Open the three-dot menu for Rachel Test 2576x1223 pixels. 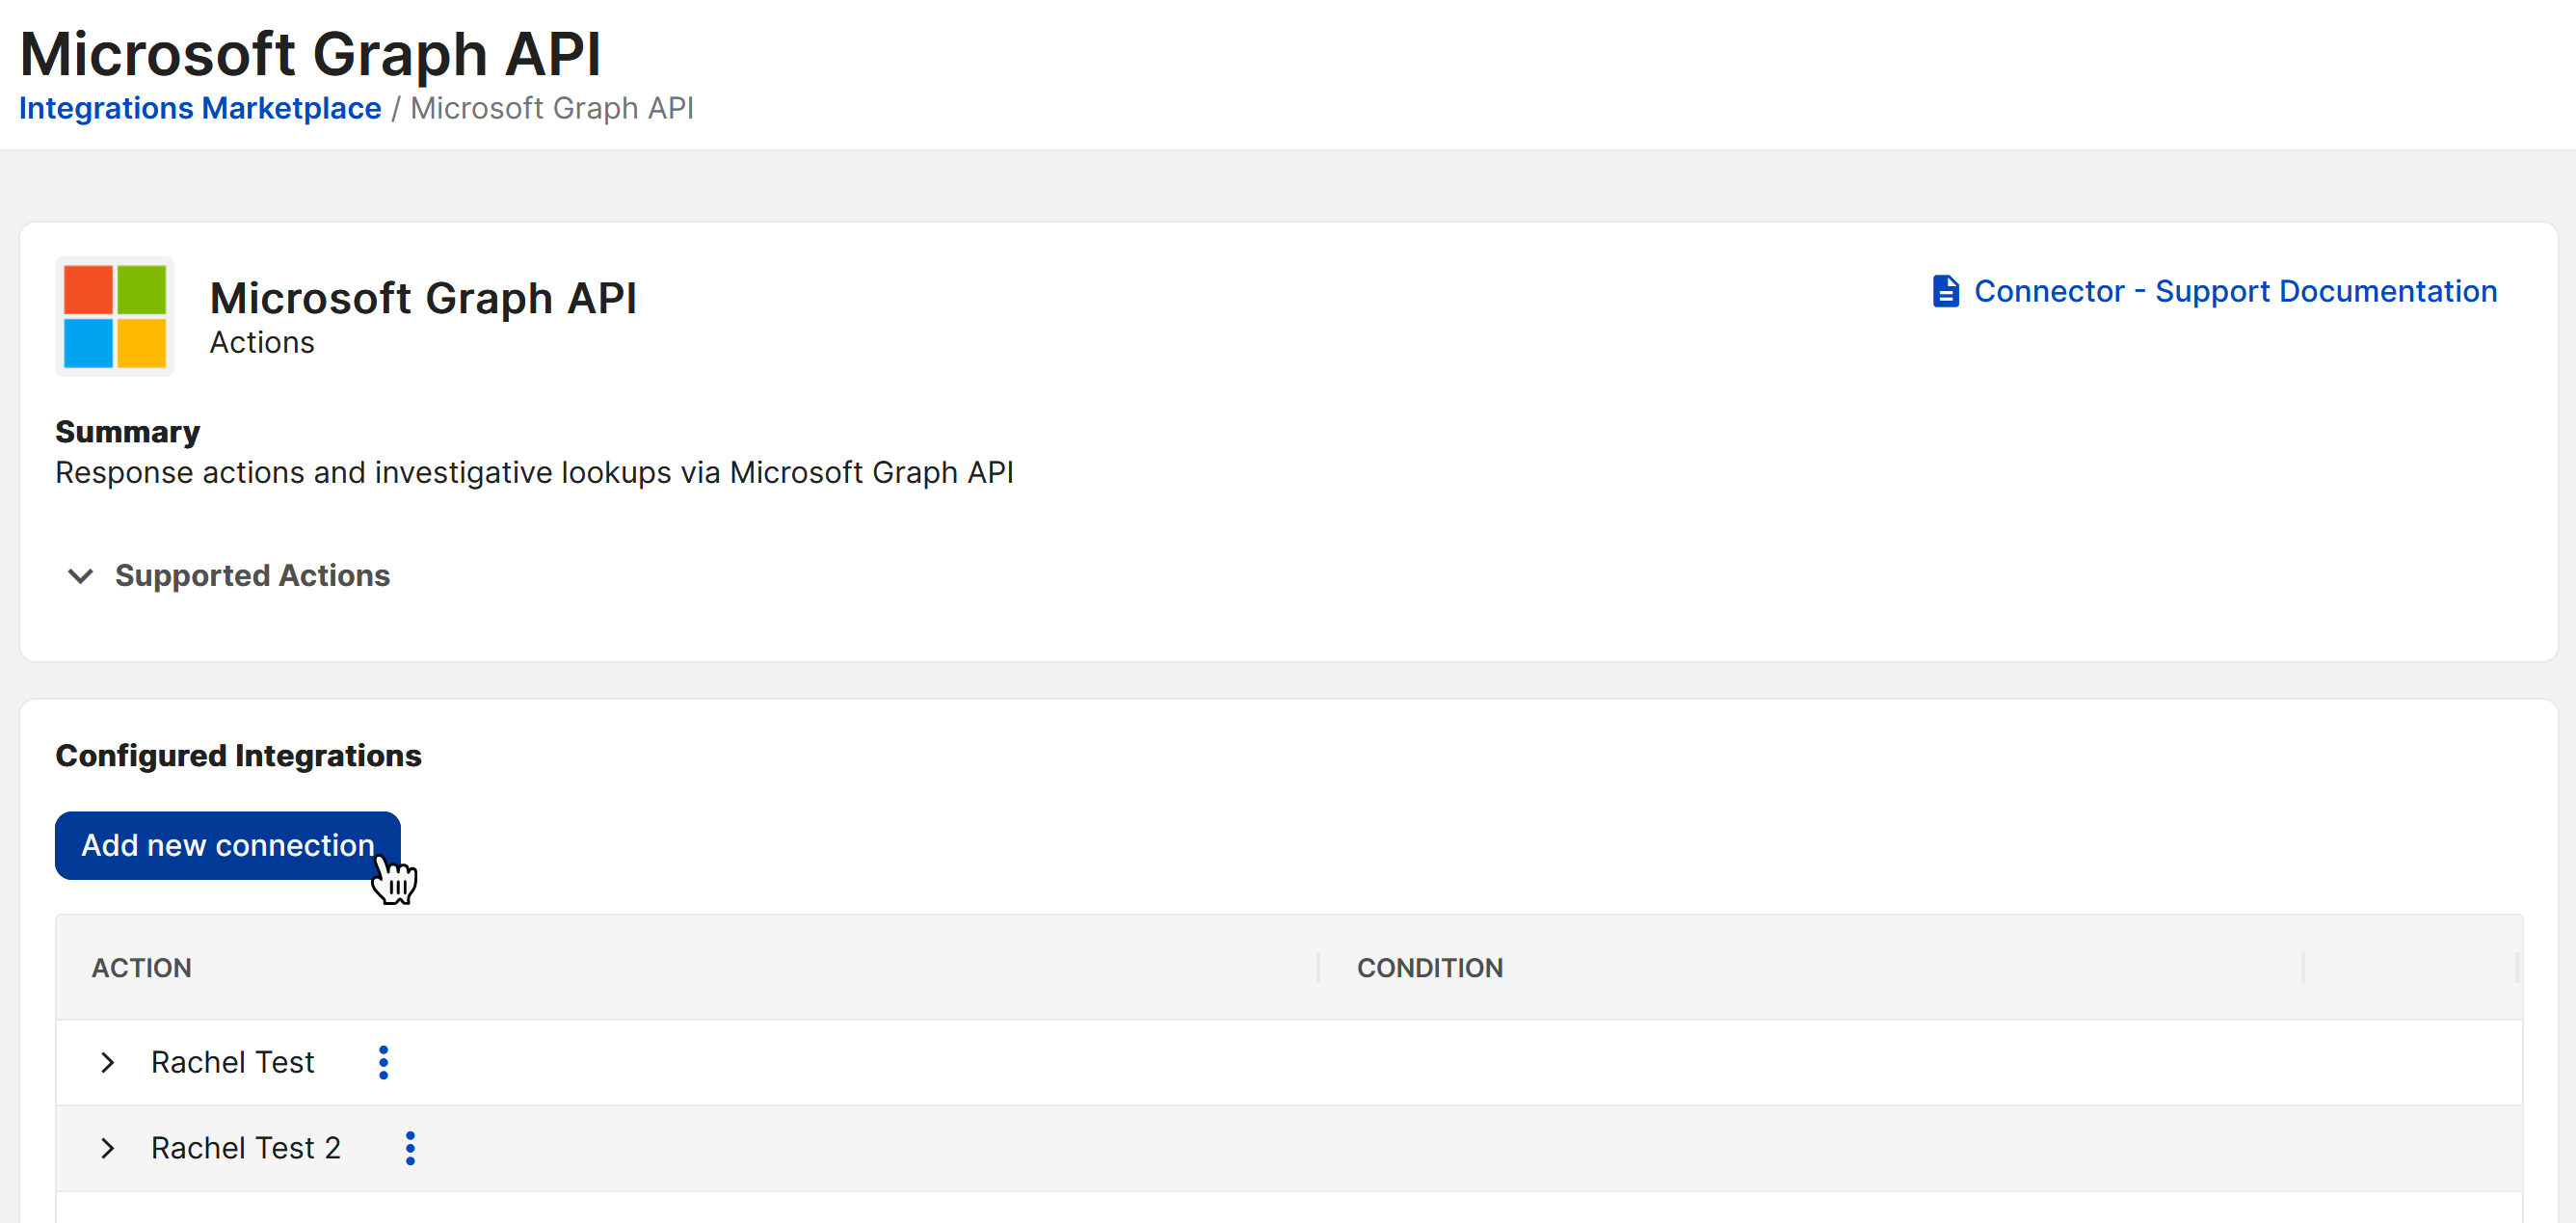pos(383,1062)
